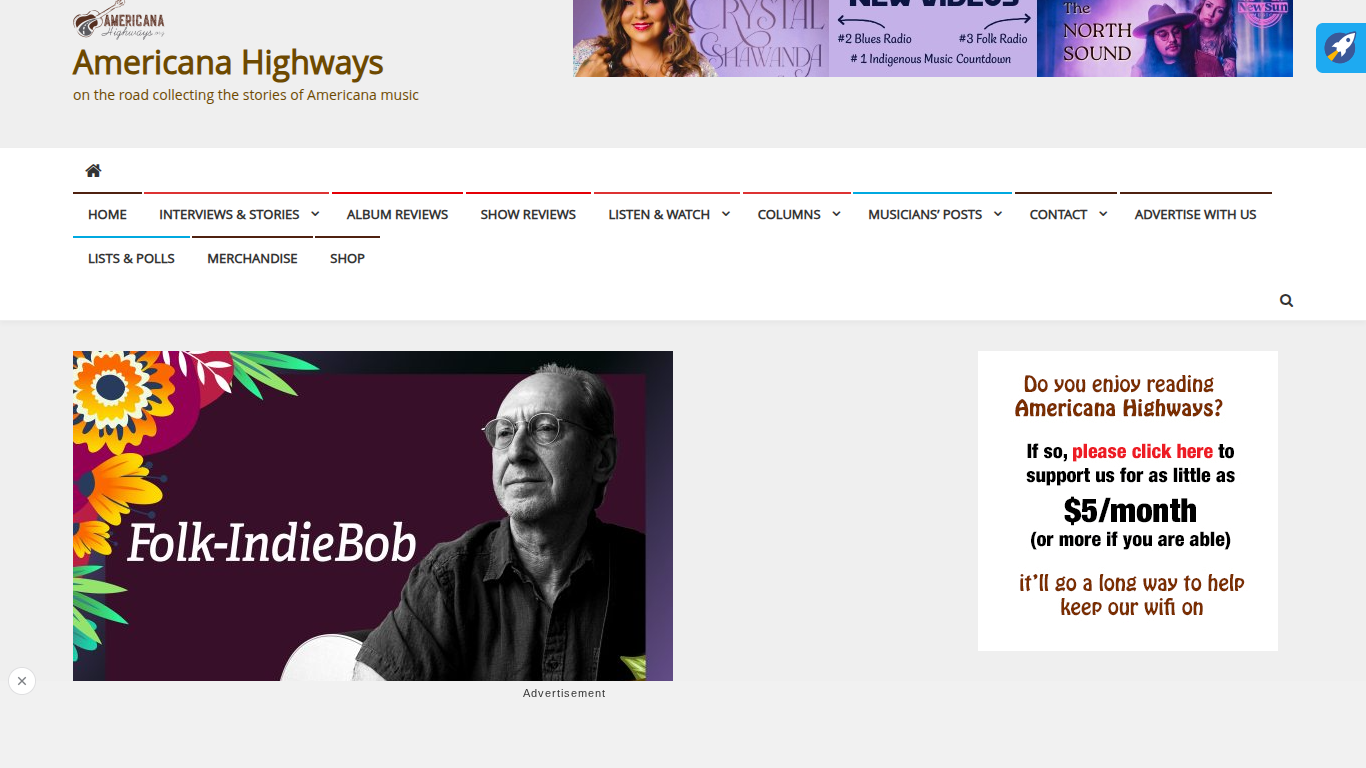
Task: Open the Advertise With Us page
Action: (x=1195, y=214)
